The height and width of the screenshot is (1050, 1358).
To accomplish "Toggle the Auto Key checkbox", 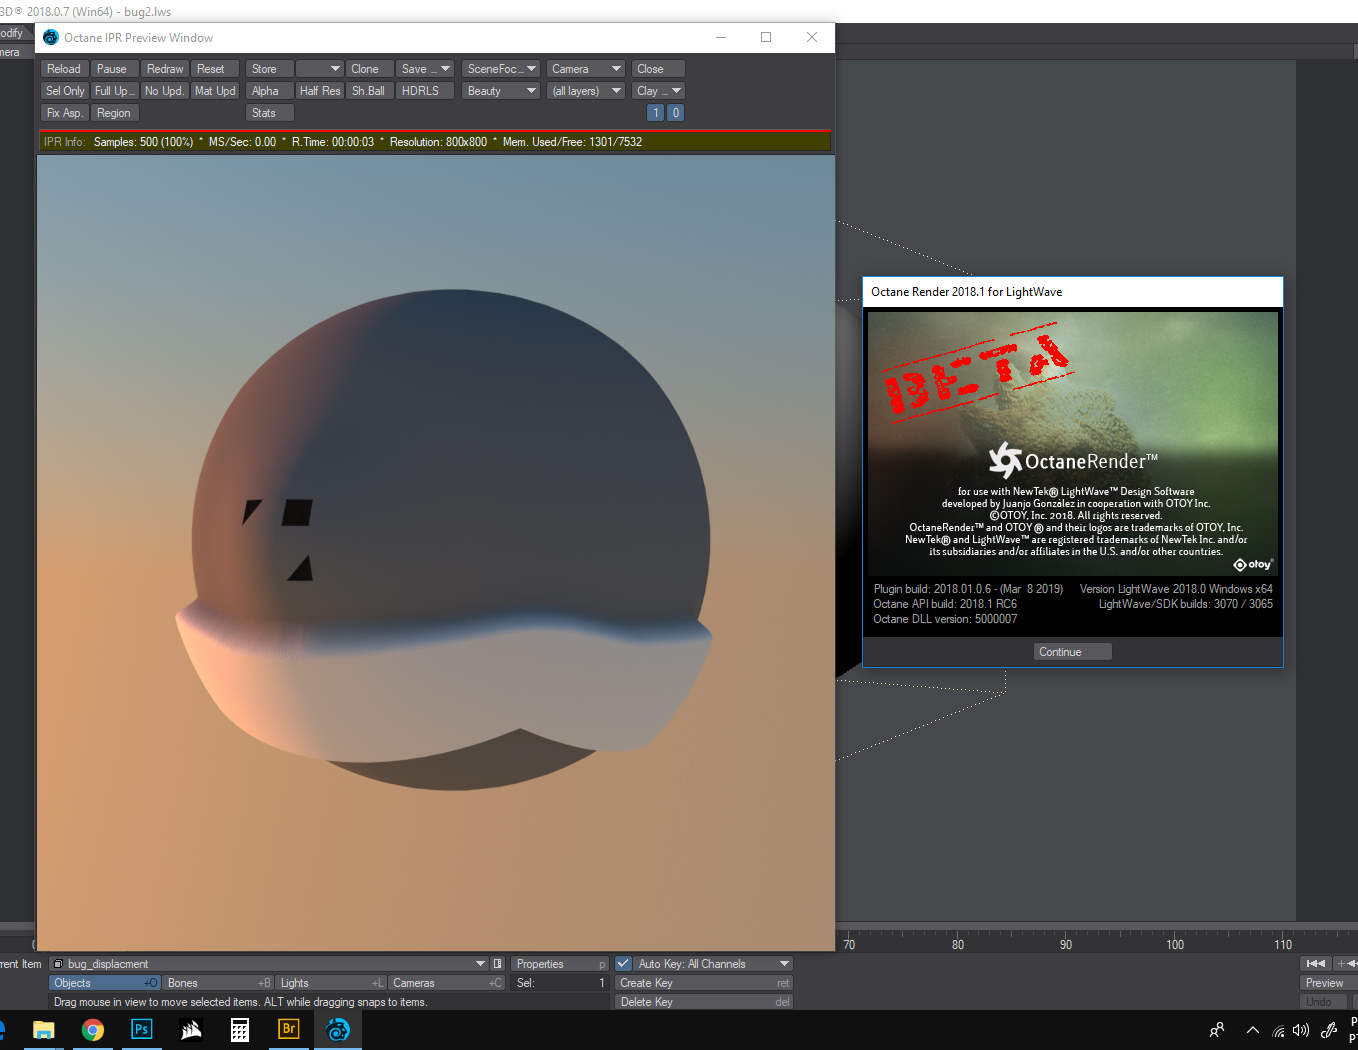I will click(623, 964).
